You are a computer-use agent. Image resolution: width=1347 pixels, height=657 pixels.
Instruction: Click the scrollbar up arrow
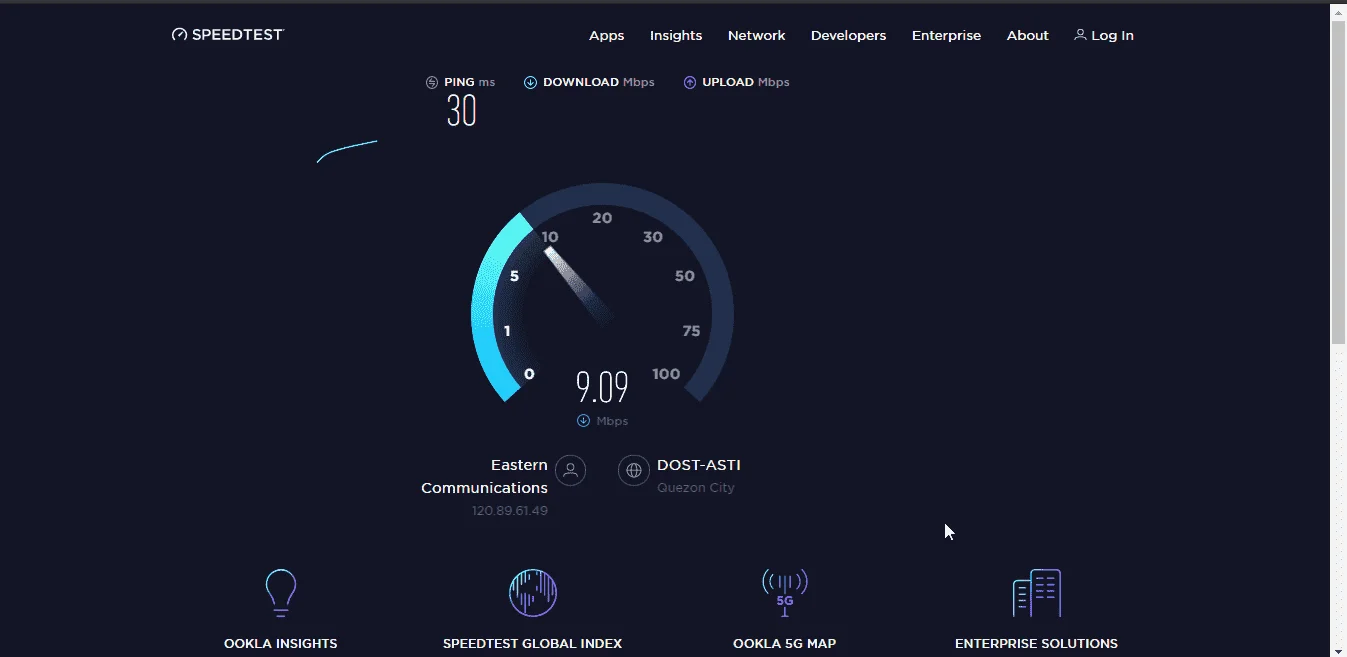[x=1338, y=10]
